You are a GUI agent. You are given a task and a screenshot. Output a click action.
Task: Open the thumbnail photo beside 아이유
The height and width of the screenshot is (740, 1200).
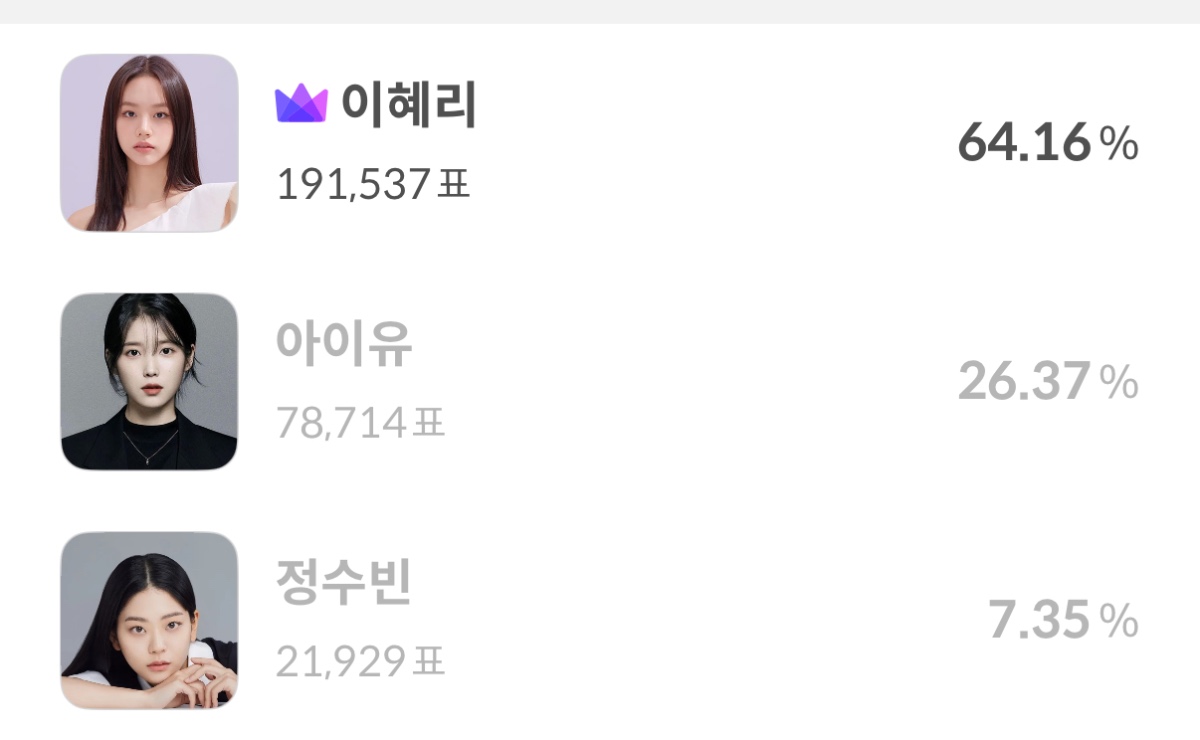coord(149,381)
